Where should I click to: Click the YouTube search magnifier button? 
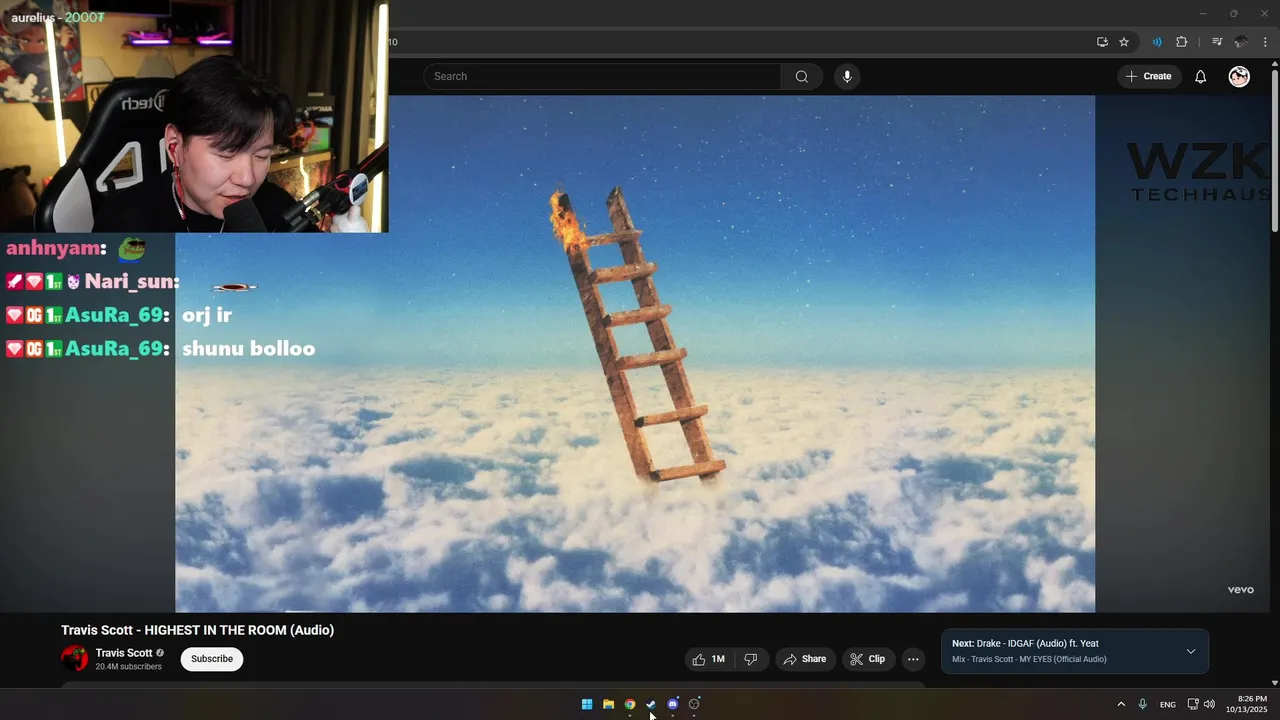[x=802, y=77]
